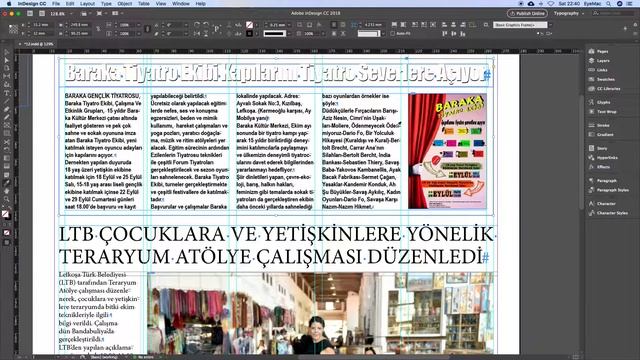Rotate 90 degrees clockwise icon
This screenshot has width=640, height=360.
197,25
